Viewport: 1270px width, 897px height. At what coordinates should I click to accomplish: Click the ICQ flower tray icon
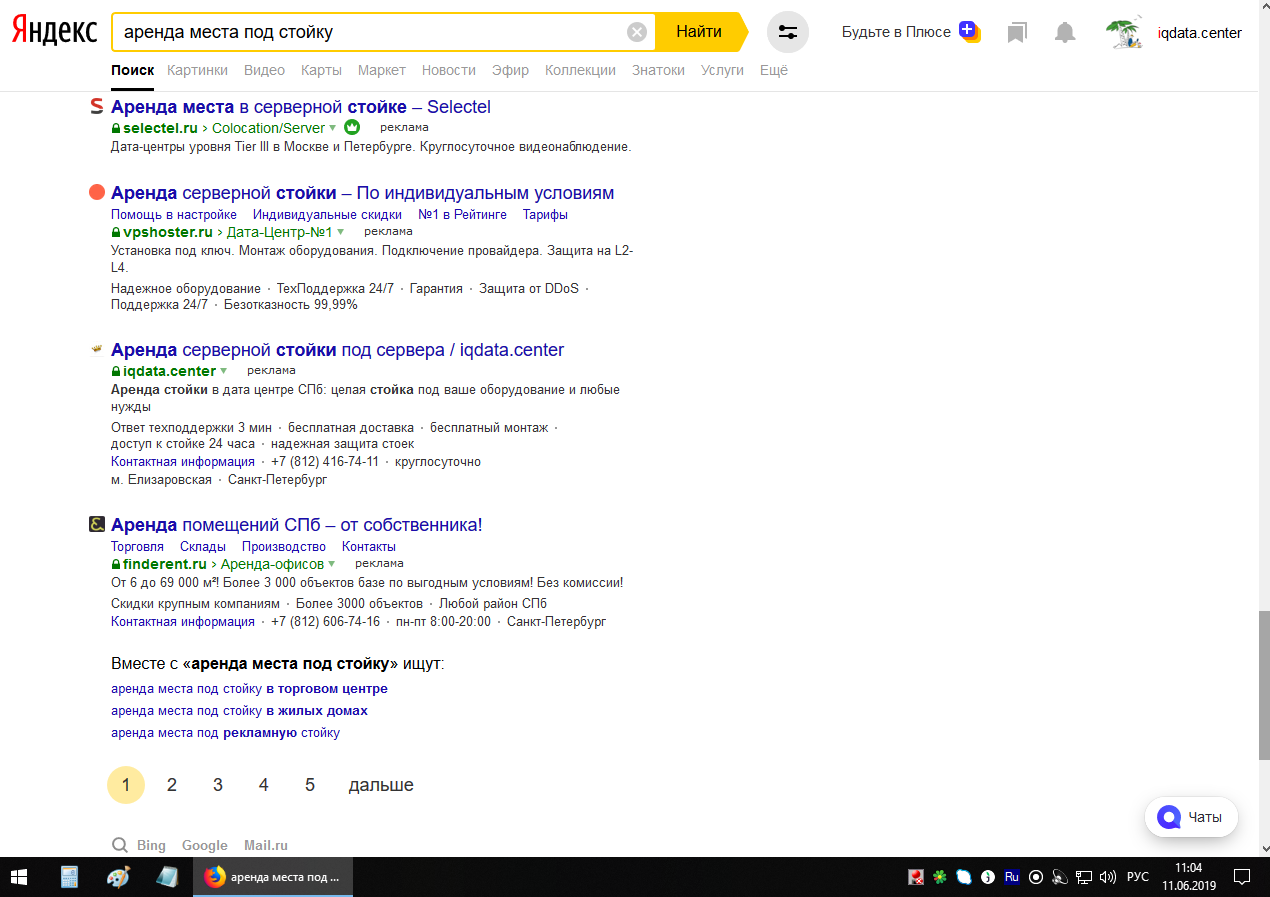pyautogui.click(x=940, y=877)
